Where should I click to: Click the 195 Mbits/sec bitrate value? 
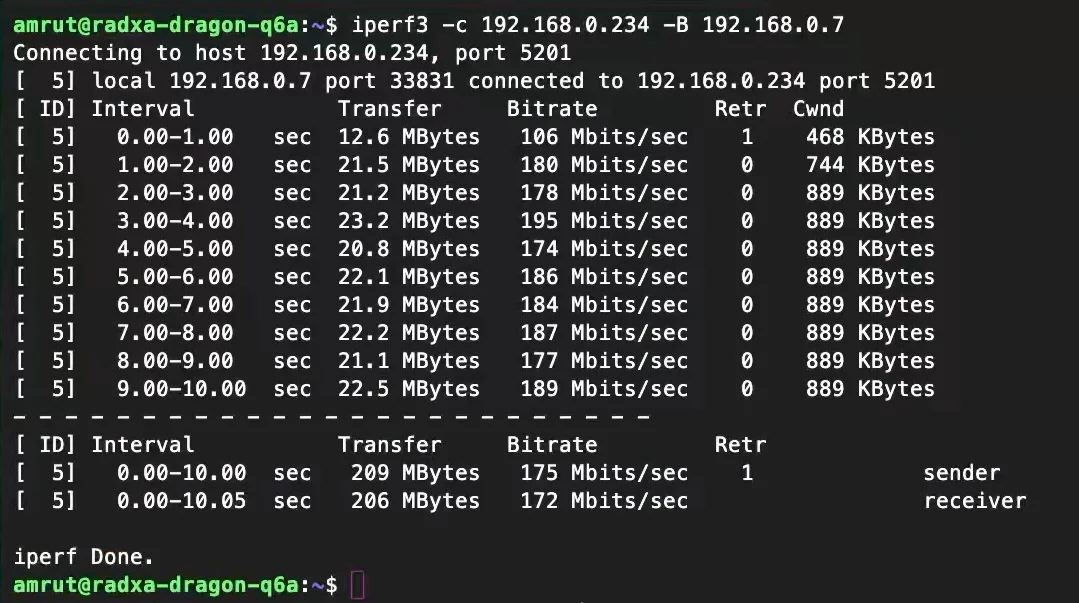pyautogui.click(x=604, y=221)
